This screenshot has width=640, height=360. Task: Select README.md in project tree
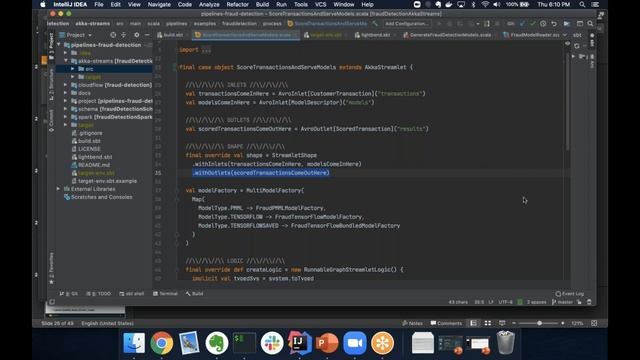point(91,165)
